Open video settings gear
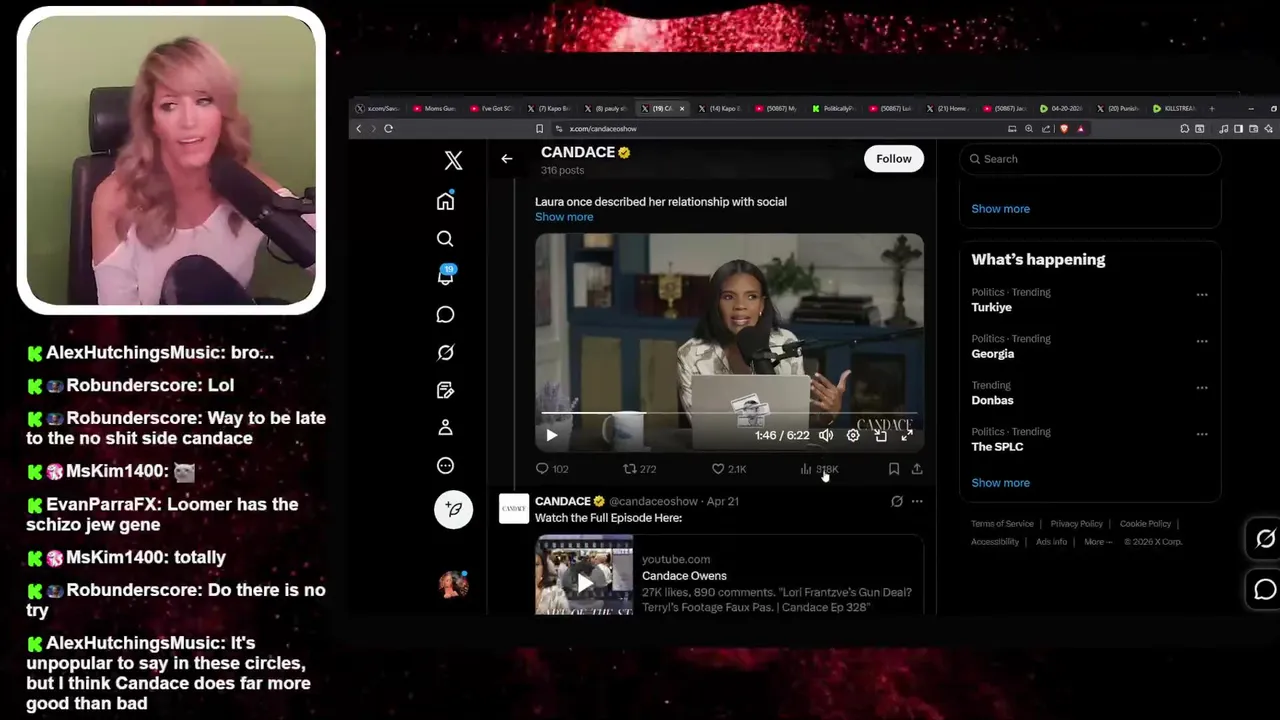The width and height of the screenshot is (1280, 720). click(x=853, y=435)
